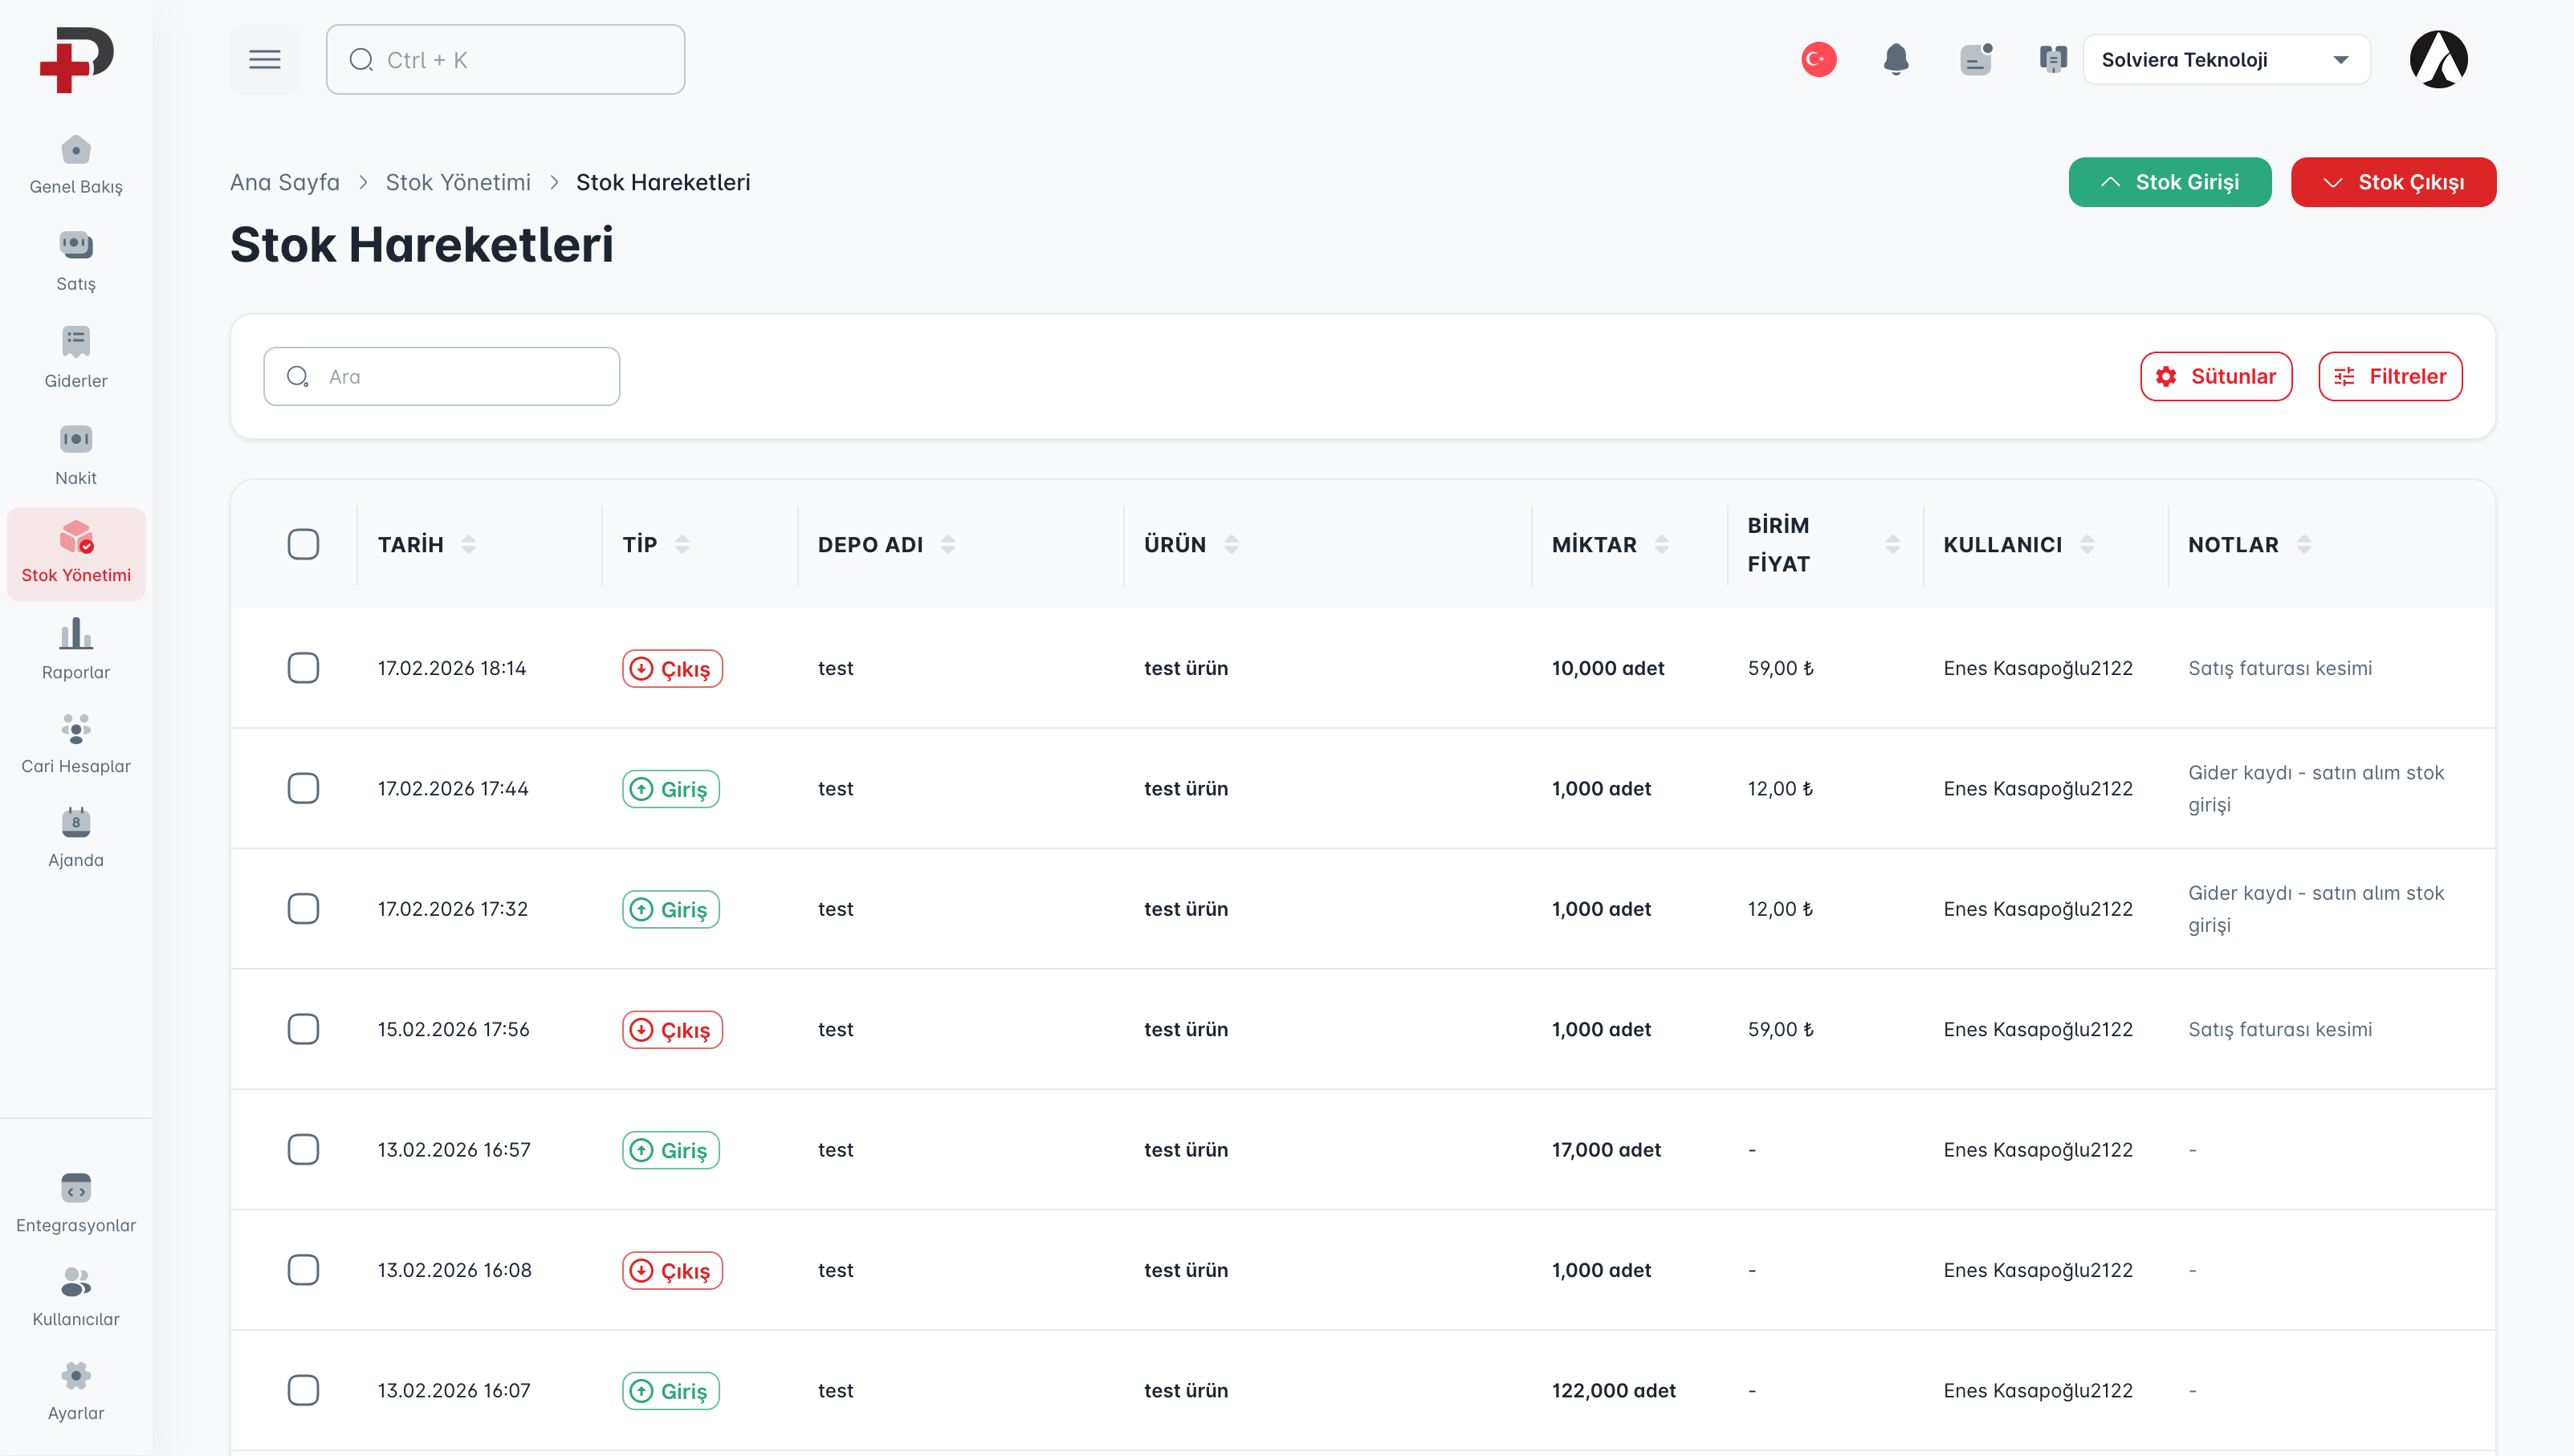This screenshot has height=1456, width=2574.
Task: Open Entegrasyonlar in the sidebar
Action: [76, 1203]
